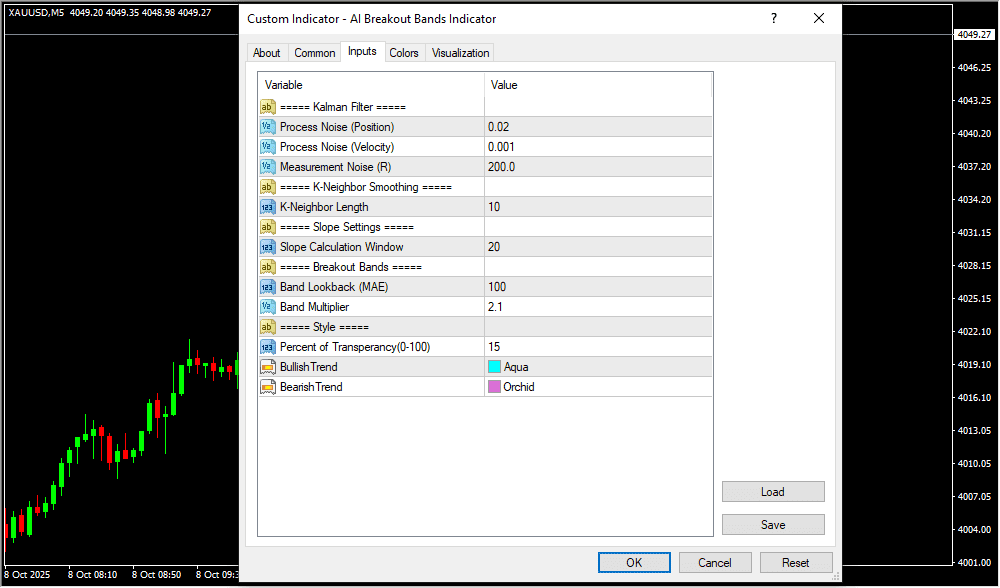Click the help question mark in title bar
Viewport: 1000px width, 588px height.
click(773, 19)
